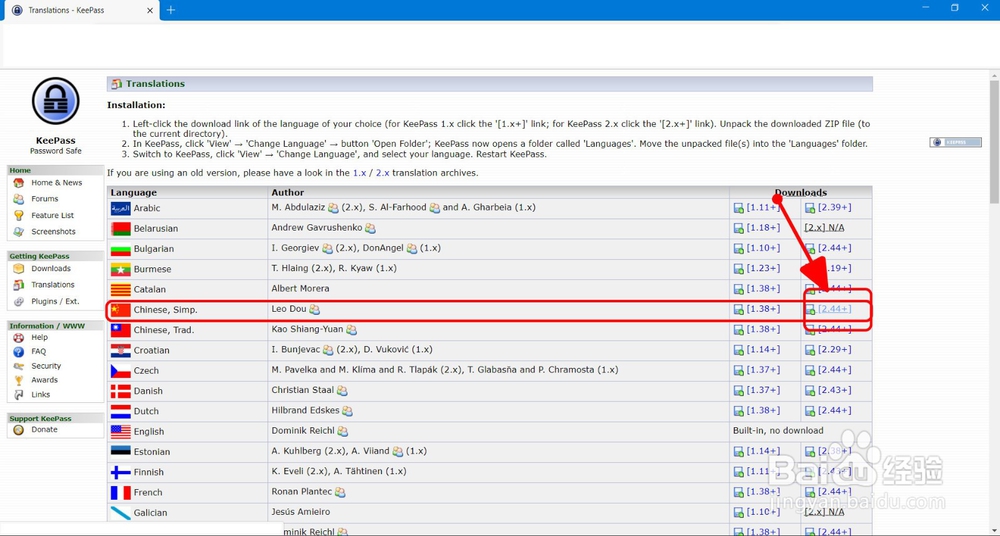This screenshot has height=536, width=1000.
Task: Download Catalan 1.38+ translation
Action: (x=763, y=289)
